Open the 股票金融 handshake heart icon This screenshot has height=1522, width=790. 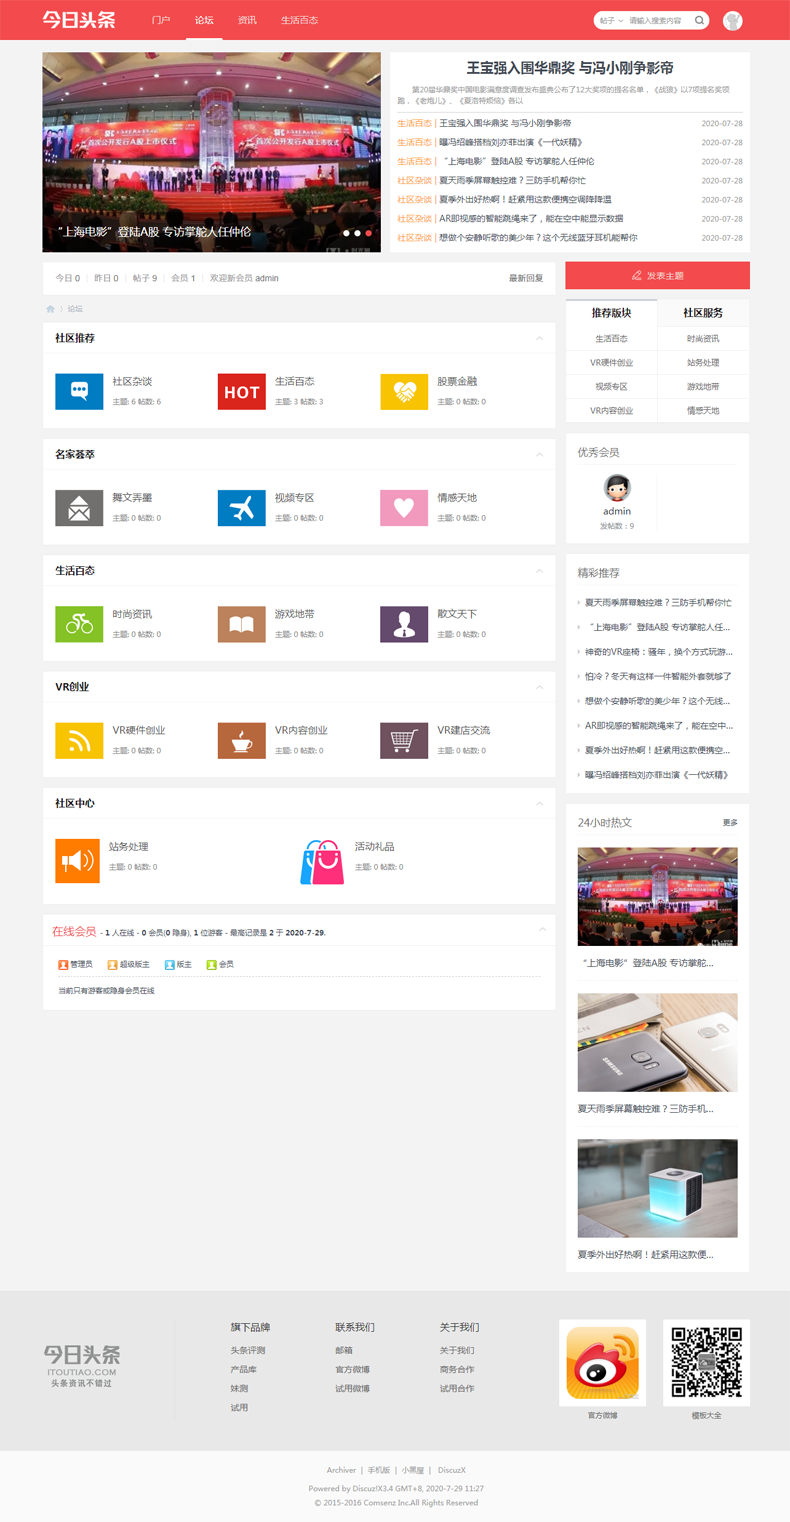tap(404, 392)
